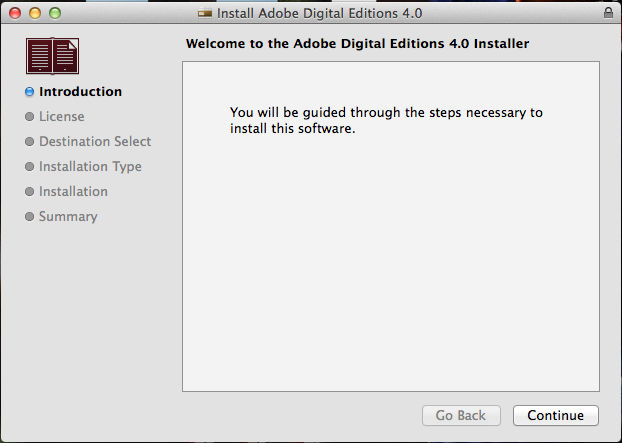Click the gray bullet beside License
This screenshot has width=622, height=443.
[x=30, y=117]
